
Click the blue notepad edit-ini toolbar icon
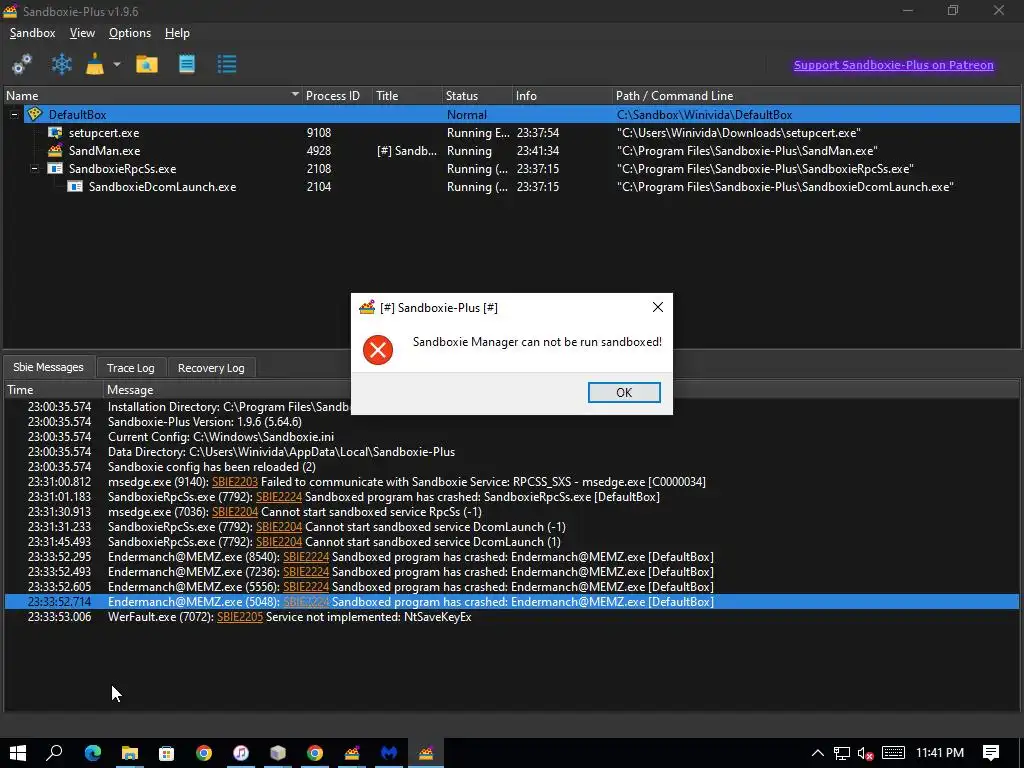(x=187, y=64)
